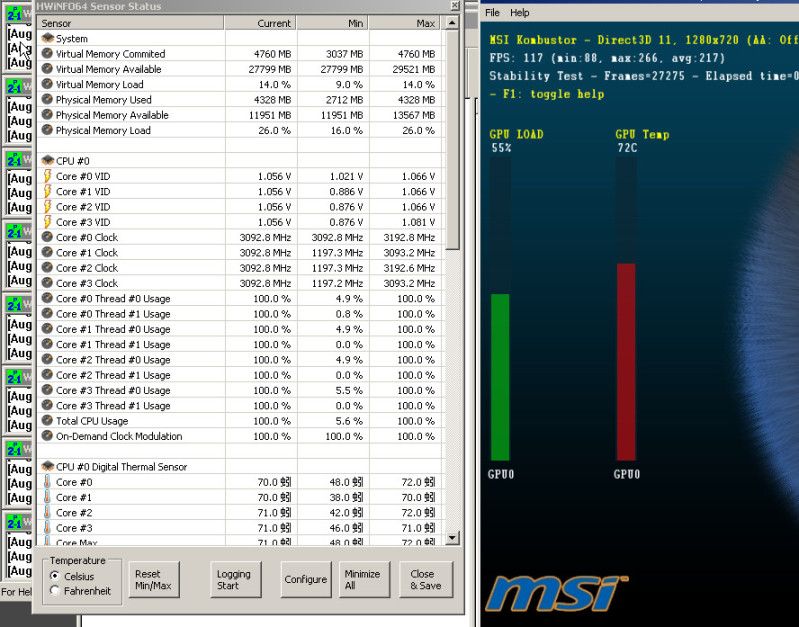This screenshot has height=627, width=799.
Task: Click the MSI logo in Kombustor window
Action: coord(556,593)
